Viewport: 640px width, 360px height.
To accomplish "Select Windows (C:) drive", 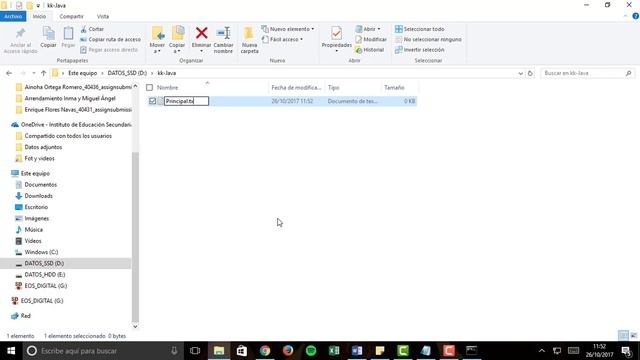I will (x=41, y=252).
